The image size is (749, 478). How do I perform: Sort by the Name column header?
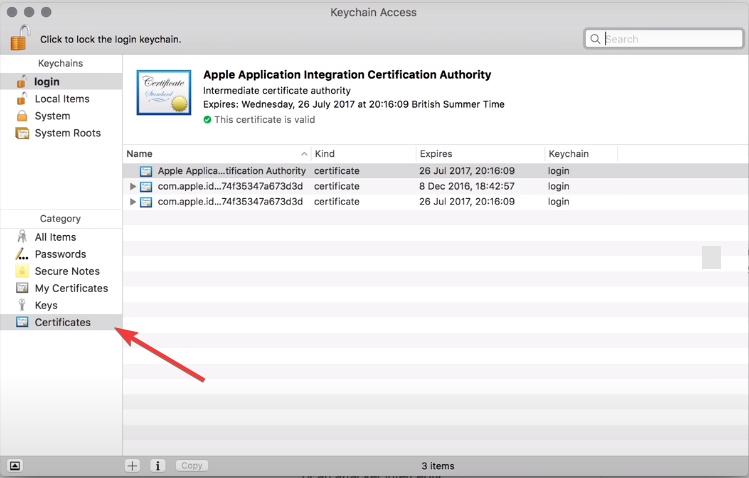217,154
